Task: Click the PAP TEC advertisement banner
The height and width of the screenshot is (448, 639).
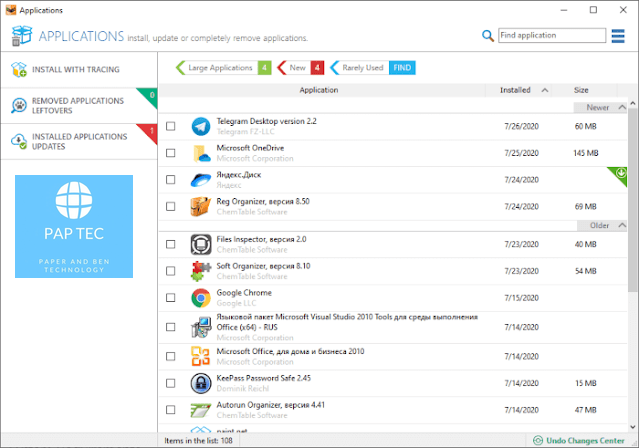Action: point(74,226)
